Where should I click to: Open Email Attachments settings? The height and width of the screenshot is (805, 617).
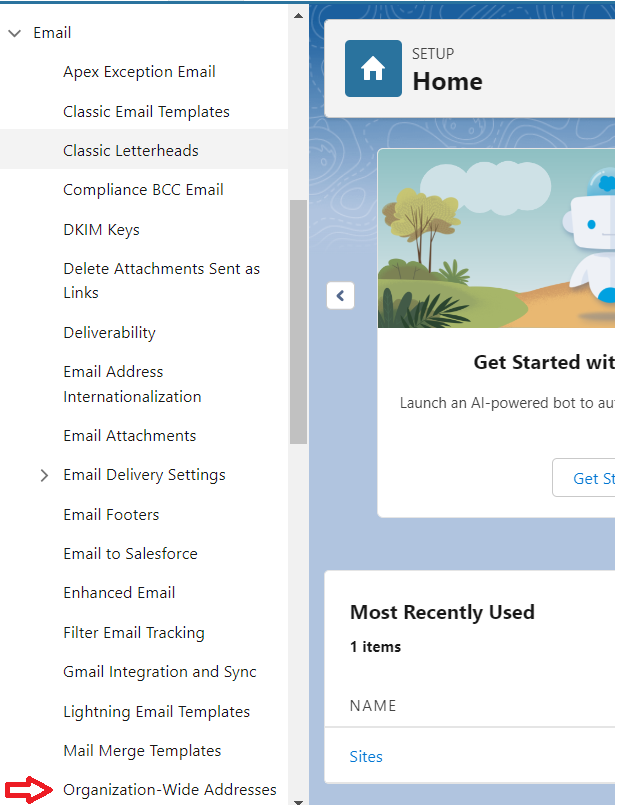click(130, 436)
